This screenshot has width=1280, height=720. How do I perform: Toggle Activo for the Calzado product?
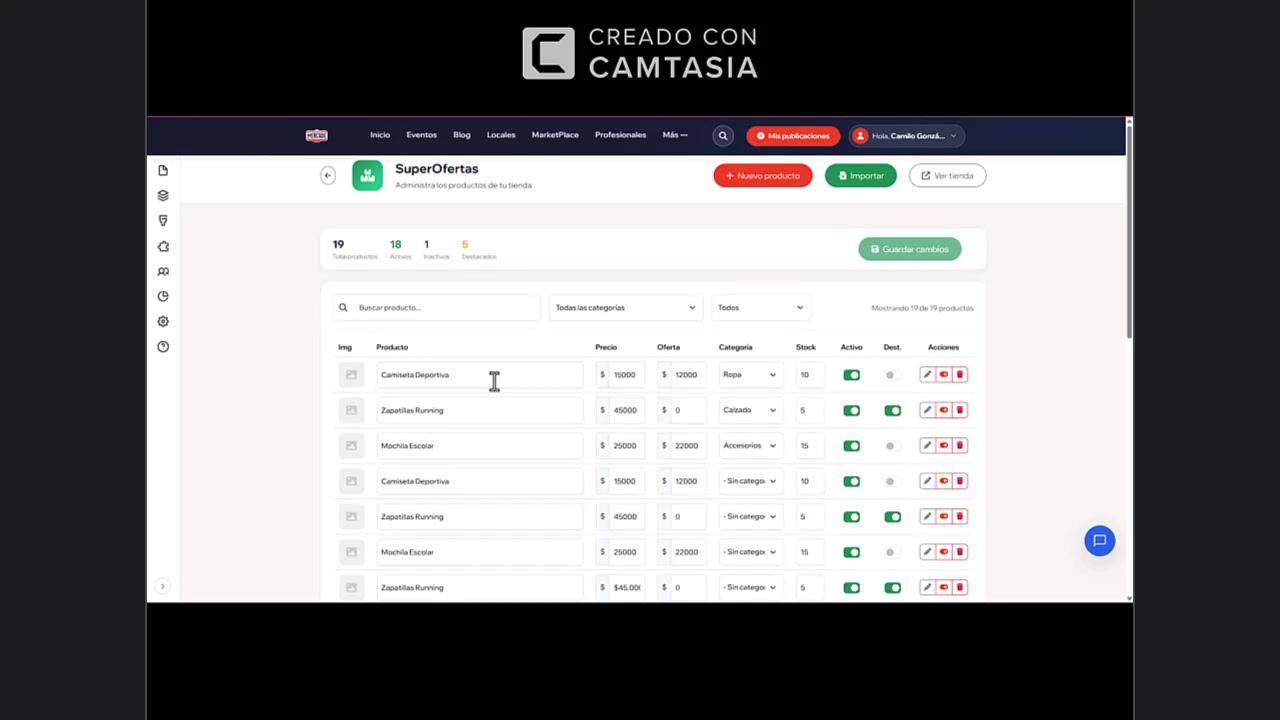tap(851, 410)
